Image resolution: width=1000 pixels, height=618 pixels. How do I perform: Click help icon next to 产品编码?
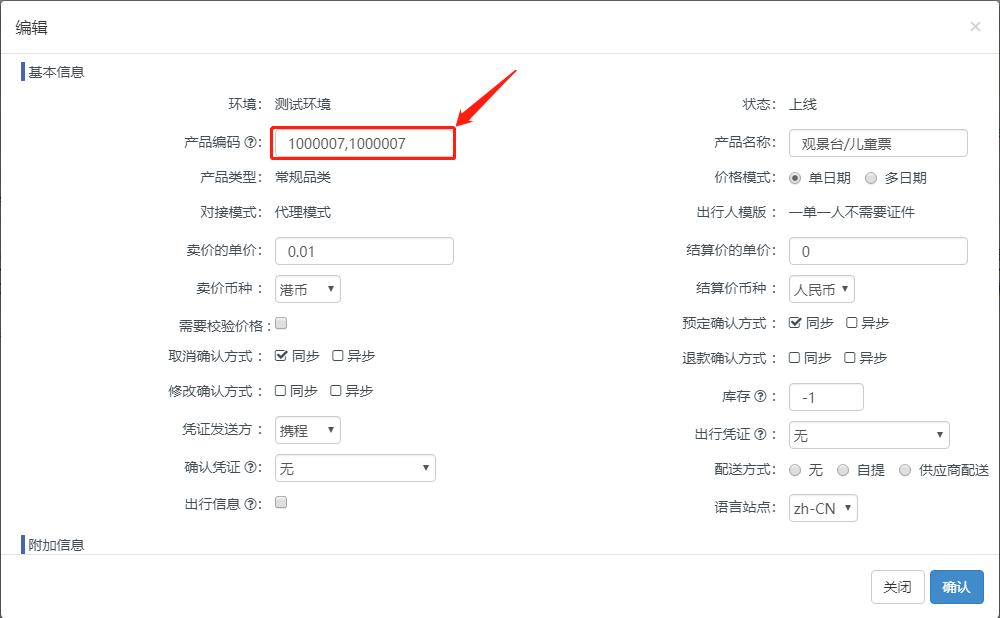[x=250, y=144]
